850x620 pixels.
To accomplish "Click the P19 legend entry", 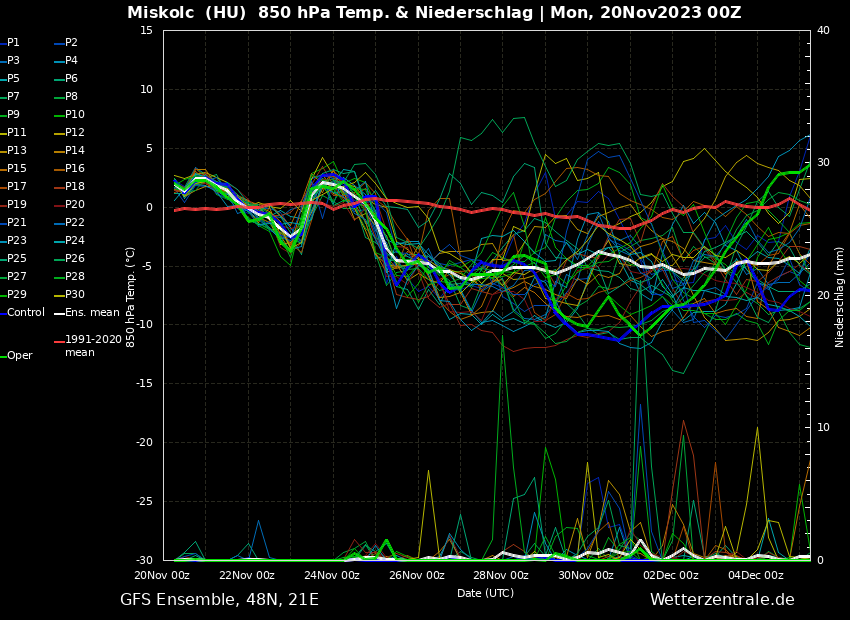I will [x=17, y=205].
